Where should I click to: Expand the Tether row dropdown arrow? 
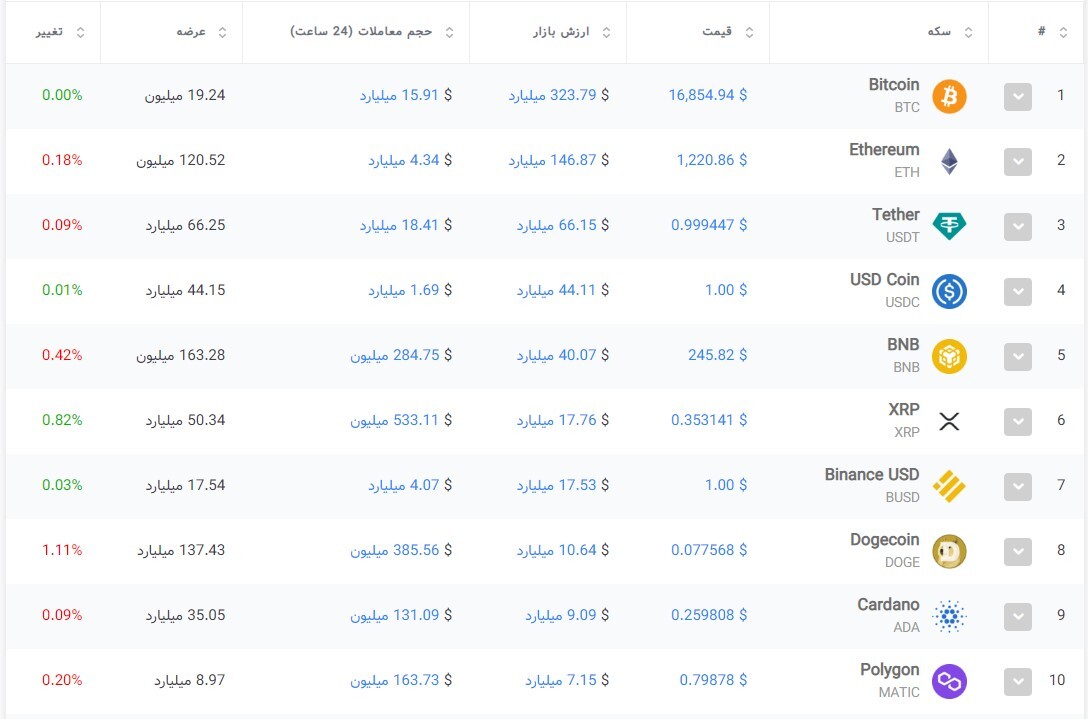[1017, 227]
